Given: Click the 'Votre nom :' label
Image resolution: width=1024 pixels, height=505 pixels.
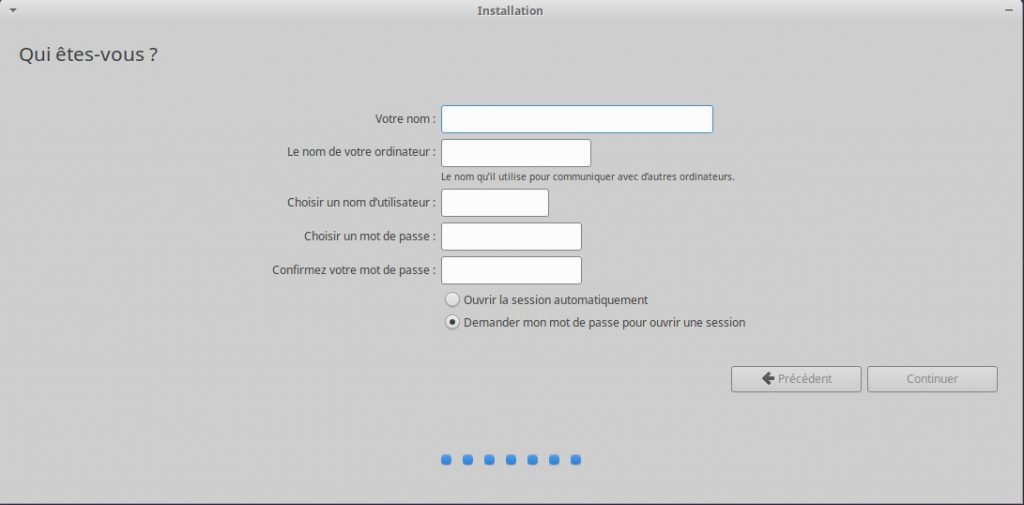Looking at the screenshot, I should pos(405,119).
